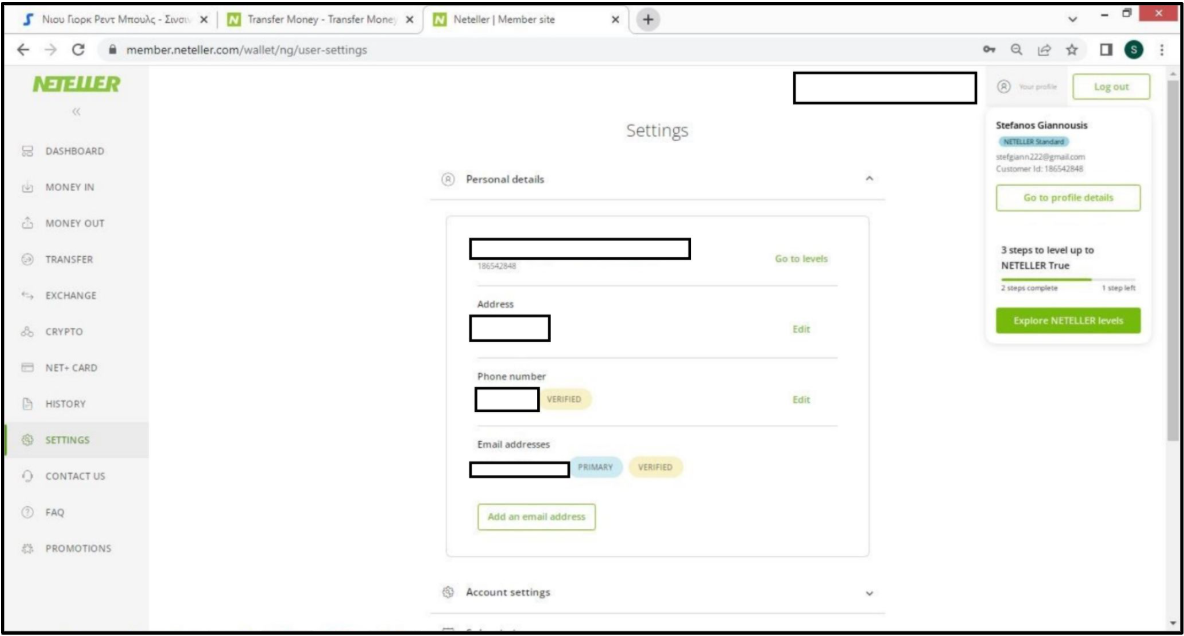Open the Crypto section icon
The width and height of the screenshot is (1184, 636).
[27, 332]
